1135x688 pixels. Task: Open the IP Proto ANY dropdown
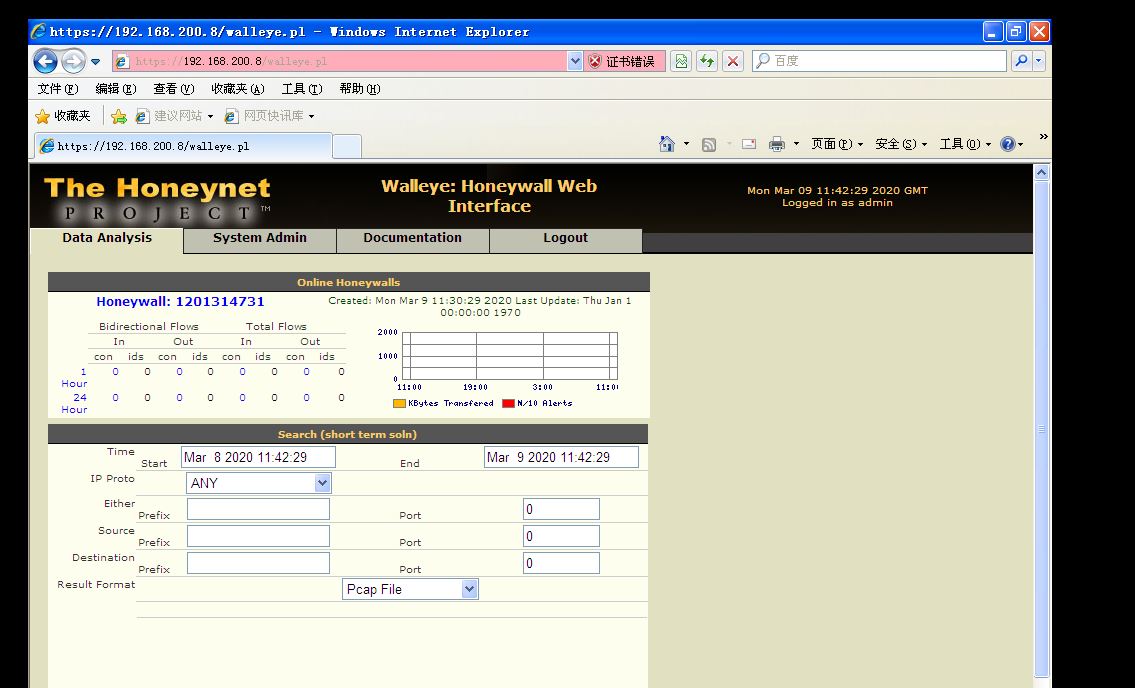pyautogui.click(x=258, y=483)
